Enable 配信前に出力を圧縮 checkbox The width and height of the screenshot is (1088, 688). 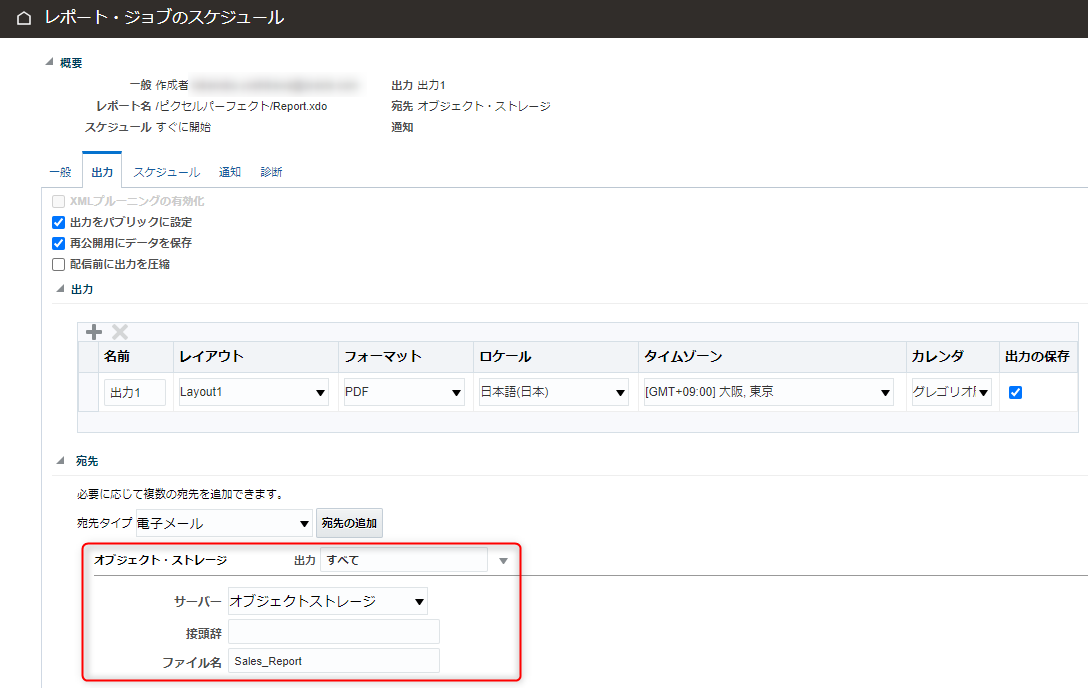click(x=58, y=264)
